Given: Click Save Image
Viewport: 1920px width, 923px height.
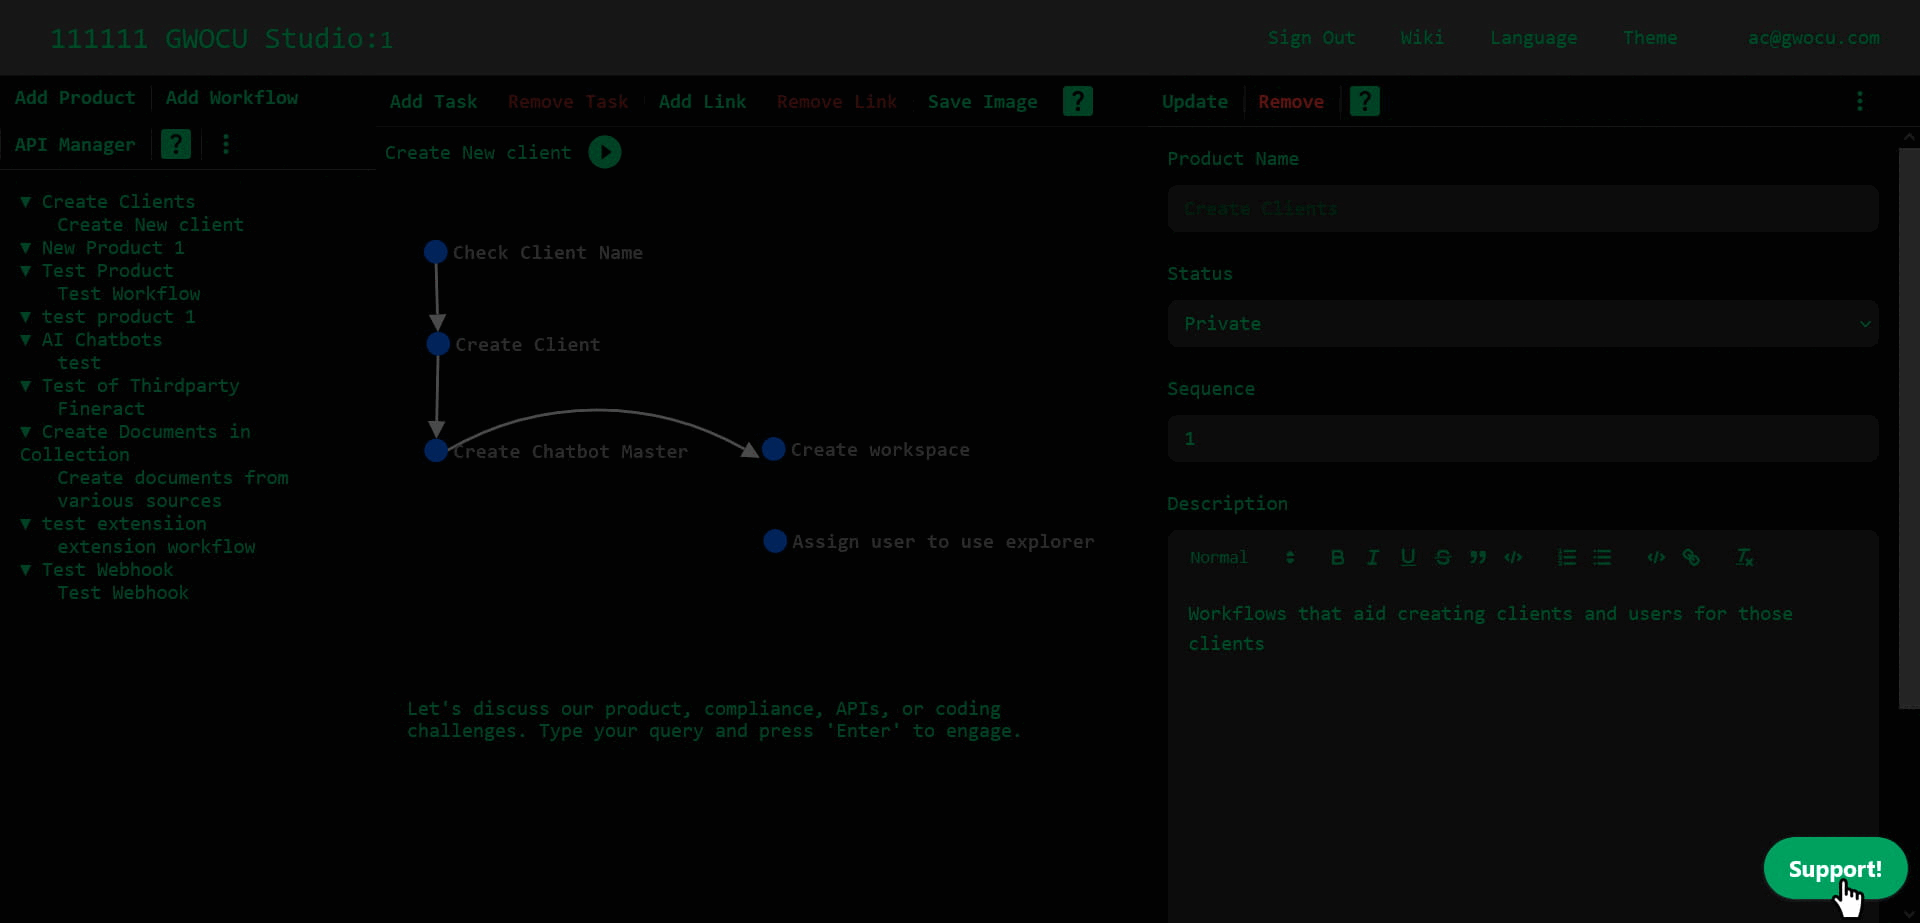Looking at the screenshot, I should point(982,102).
